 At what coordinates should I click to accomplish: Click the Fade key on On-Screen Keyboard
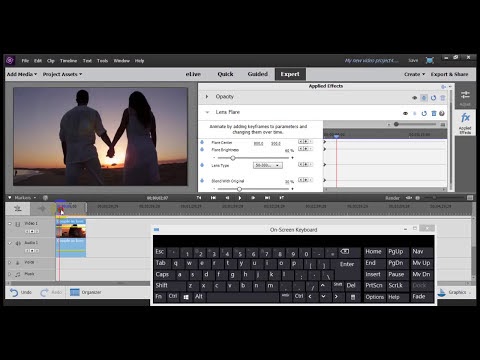422,297
